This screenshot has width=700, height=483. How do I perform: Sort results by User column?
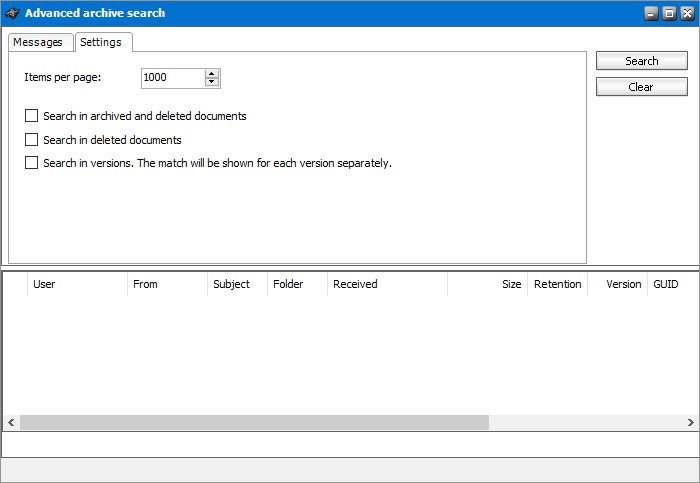[x=77, y=284]
